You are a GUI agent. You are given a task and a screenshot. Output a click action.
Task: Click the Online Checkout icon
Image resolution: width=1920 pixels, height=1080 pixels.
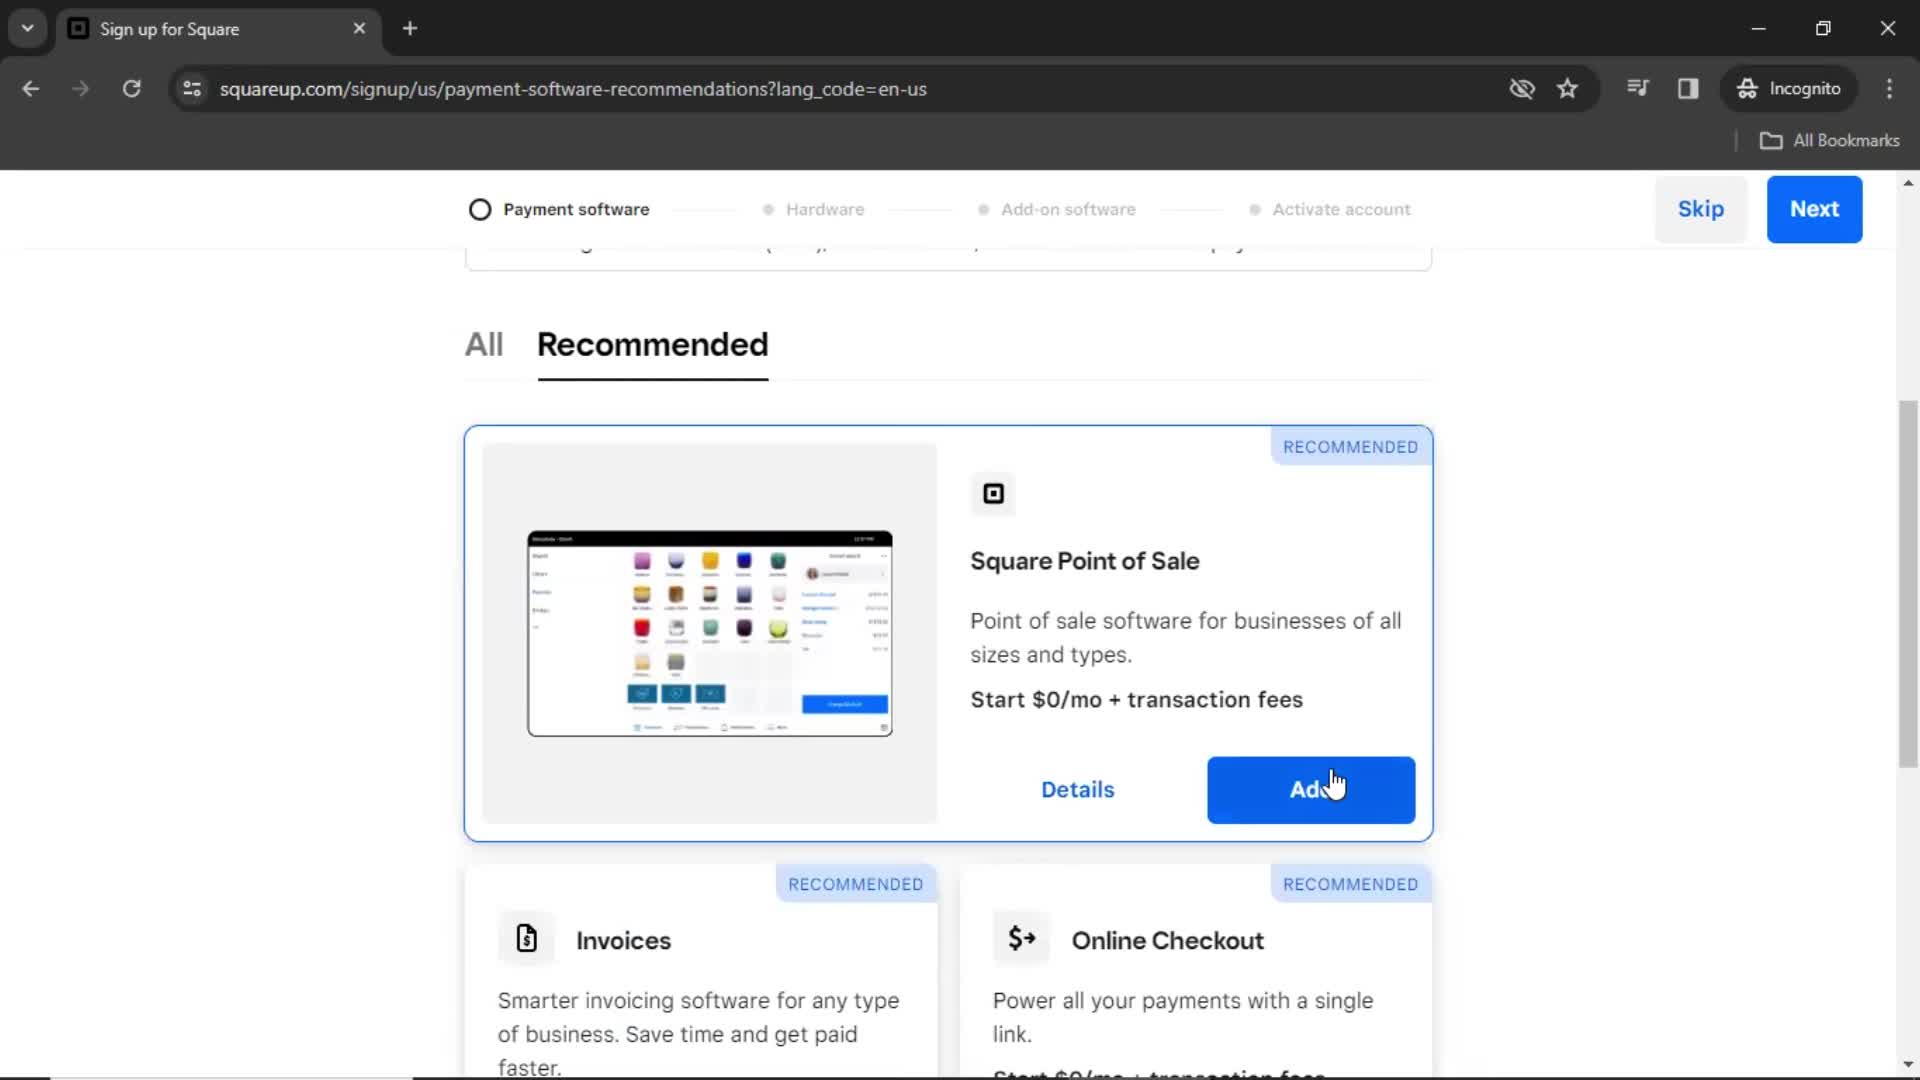point(1021,938)
